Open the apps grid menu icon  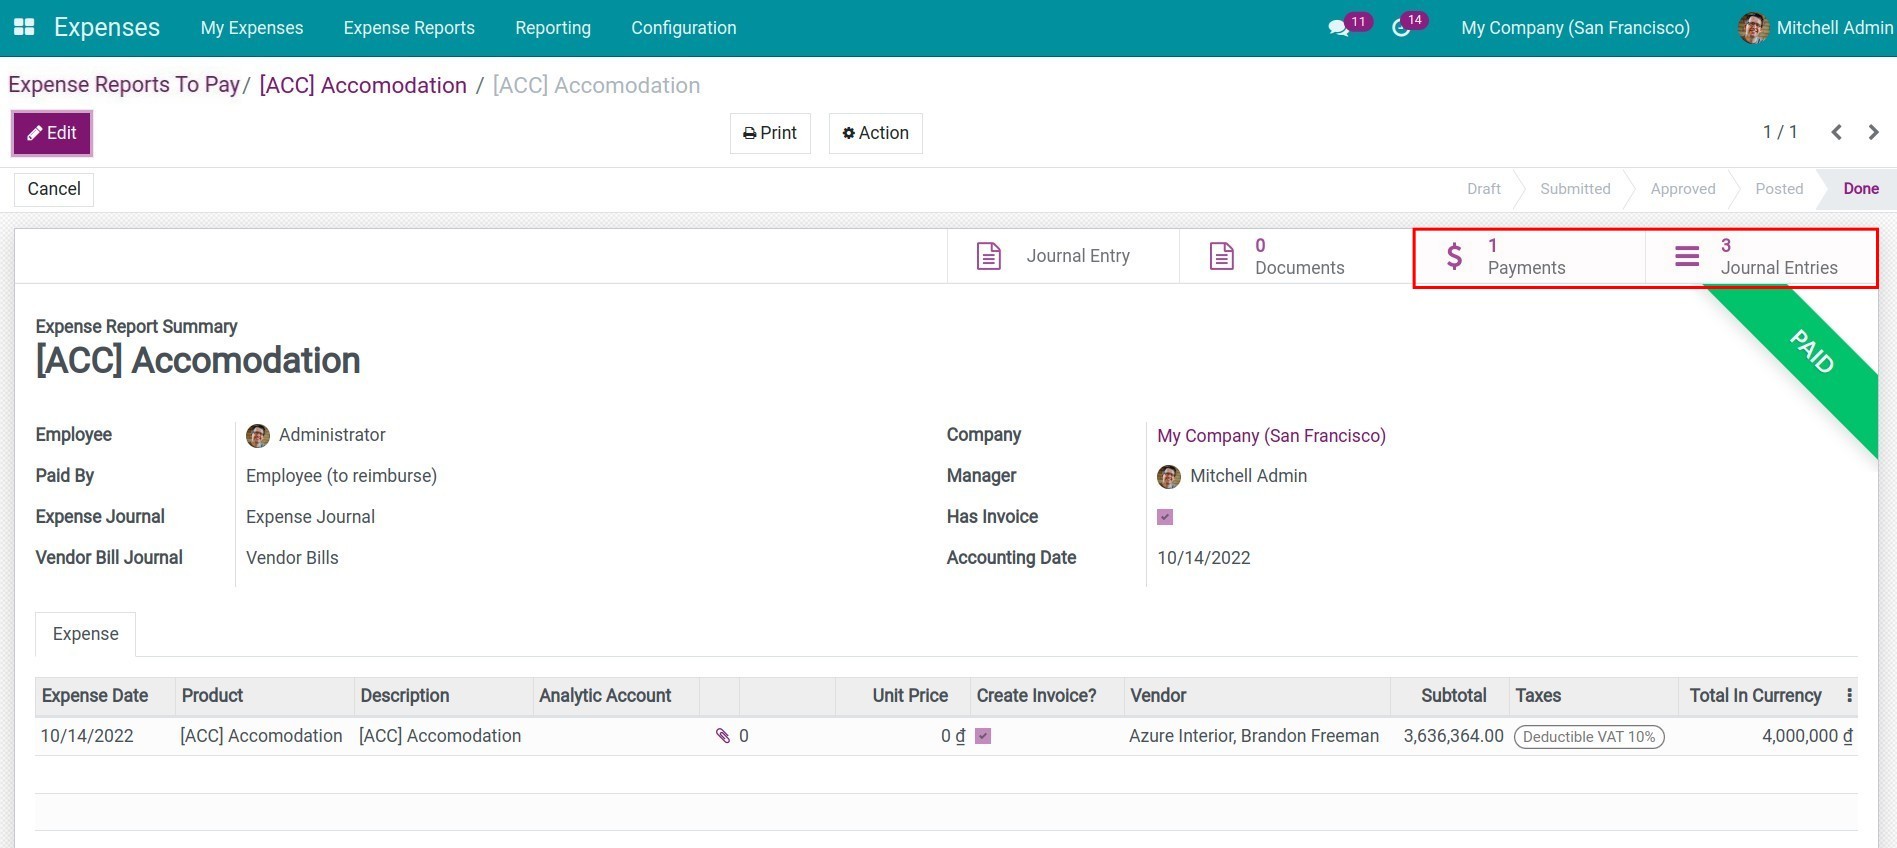(24, 27)
